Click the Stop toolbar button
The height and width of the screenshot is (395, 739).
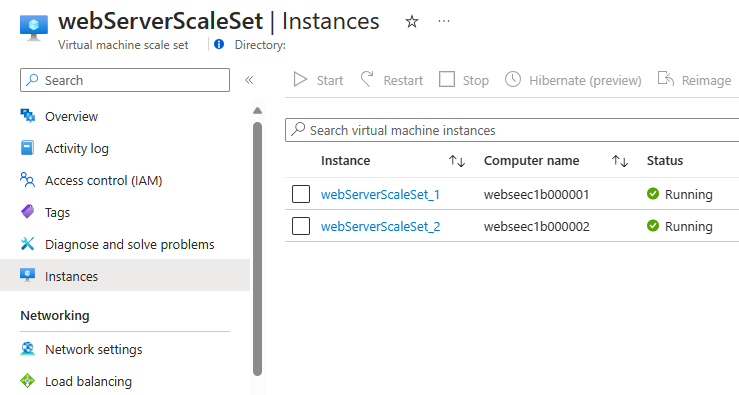point(464,80)
